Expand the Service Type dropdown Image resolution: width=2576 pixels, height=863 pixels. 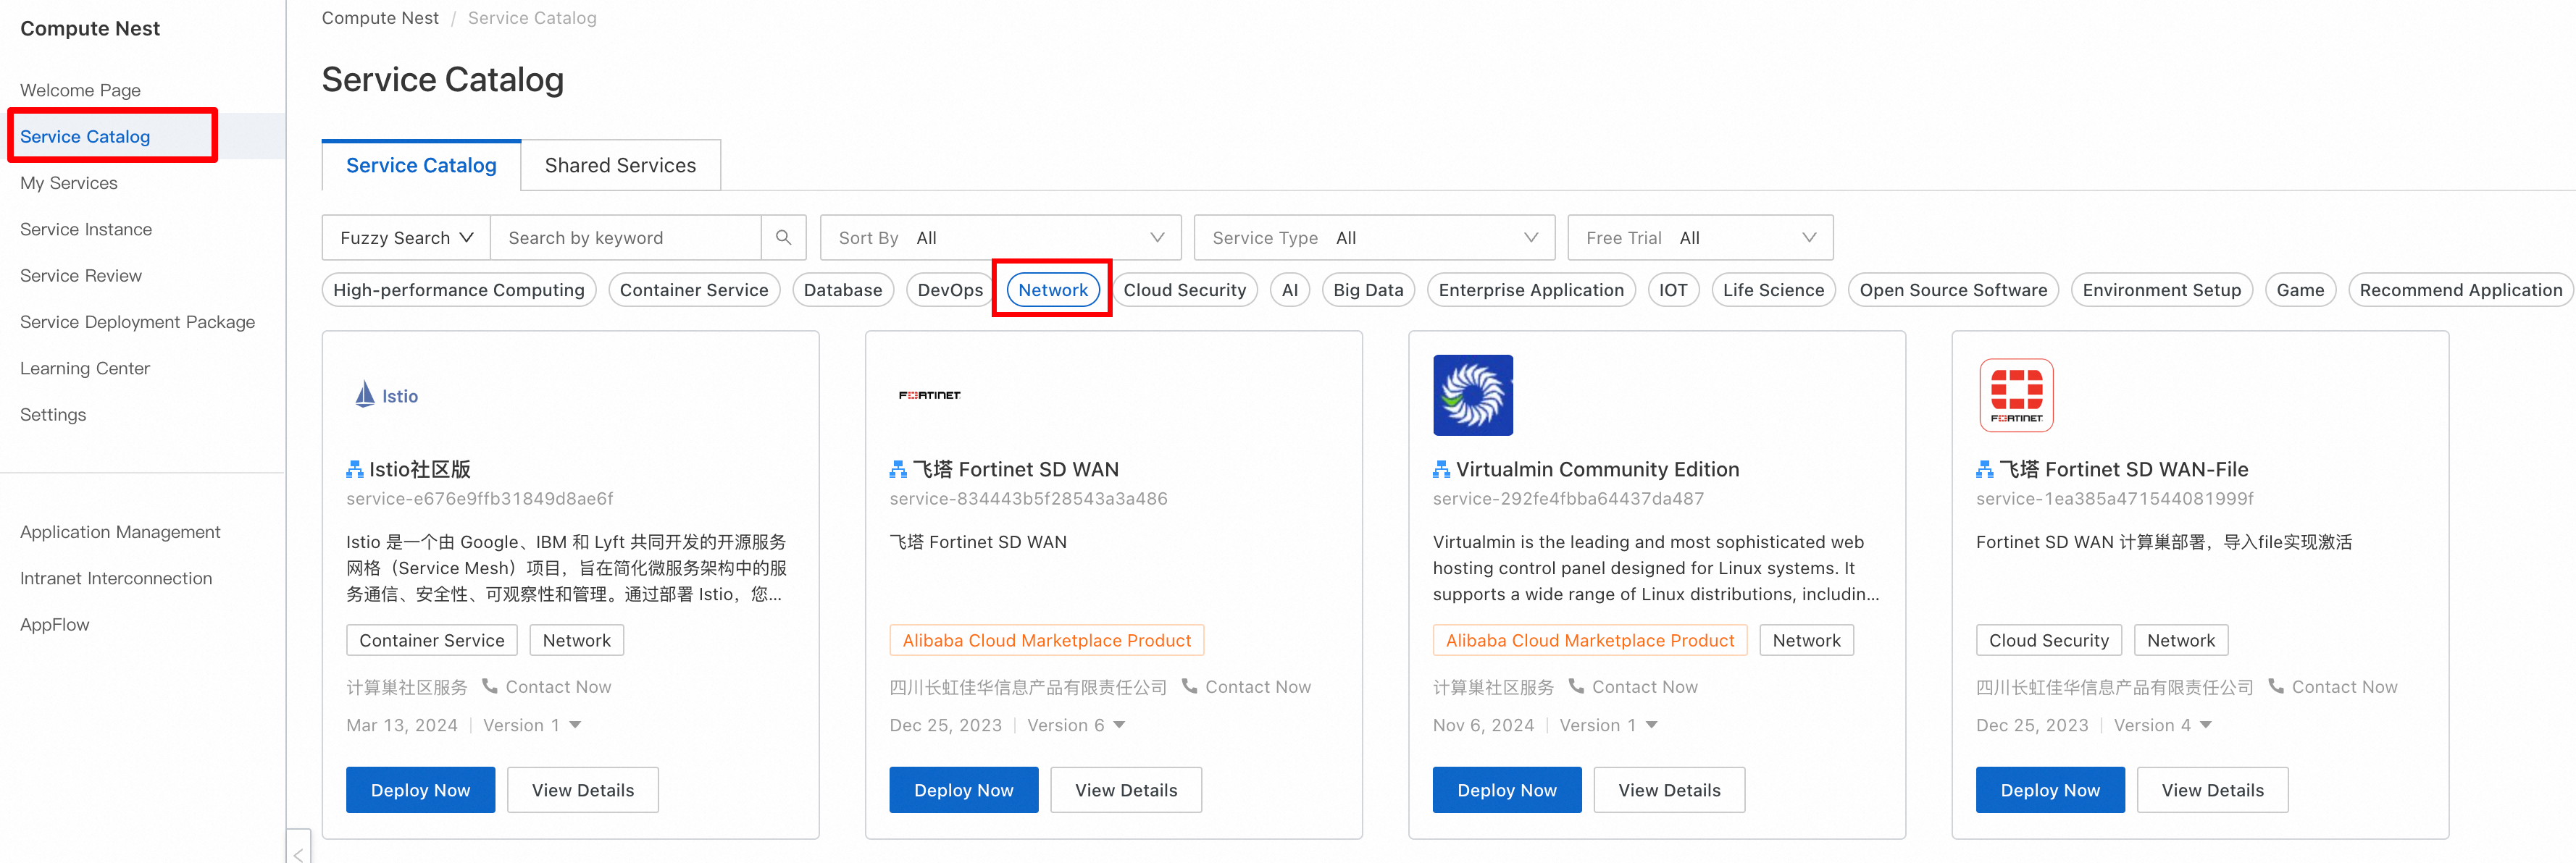point(1374,237)
